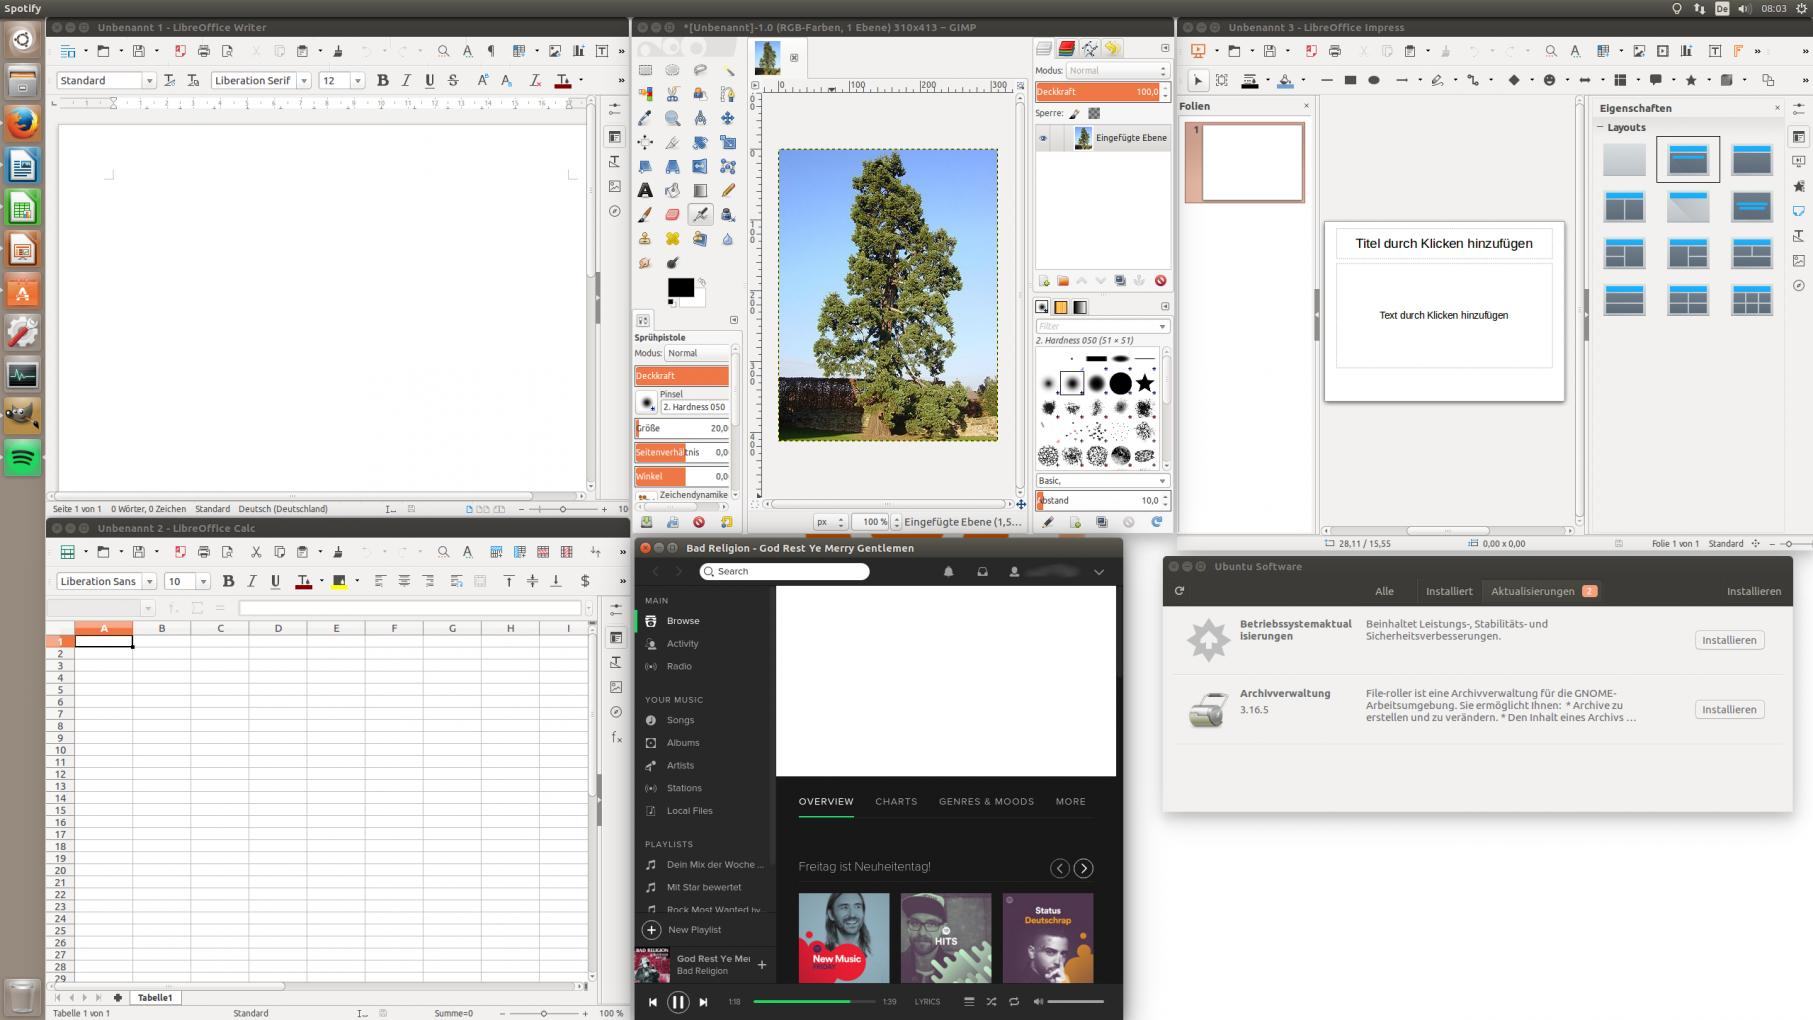Open Spotify notifications bell
This screenshot has width=1813, height=1020.
(x=949, y=571)
